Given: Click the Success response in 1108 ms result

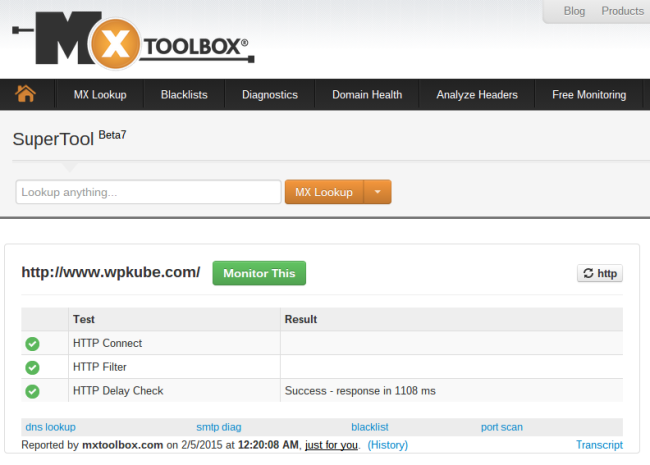Looking at the screenshot, I should coord(360,391).
